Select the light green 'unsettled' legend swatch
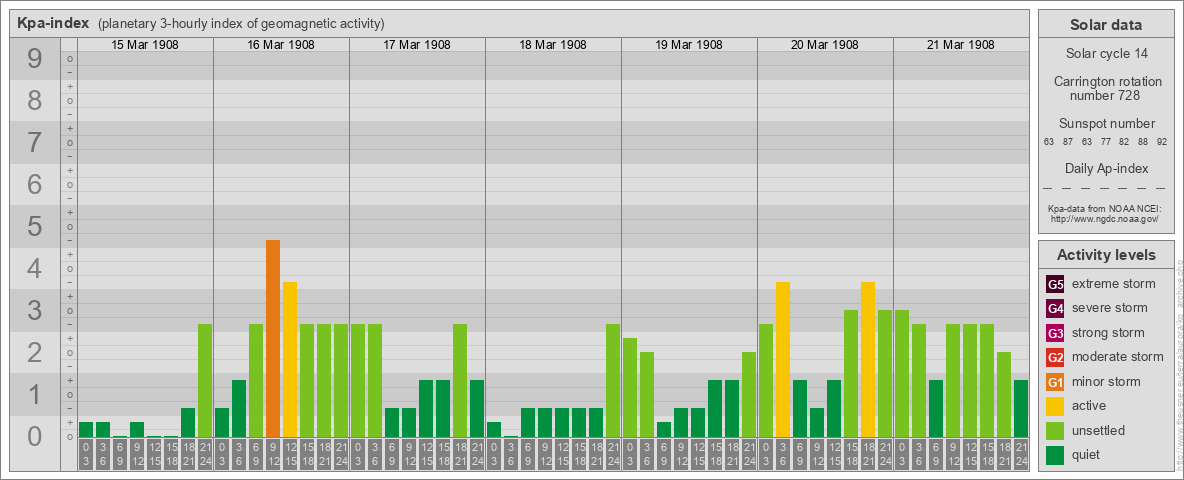Image resolution: width=1184 pixels, height=480 pixels. (1055, 430)
